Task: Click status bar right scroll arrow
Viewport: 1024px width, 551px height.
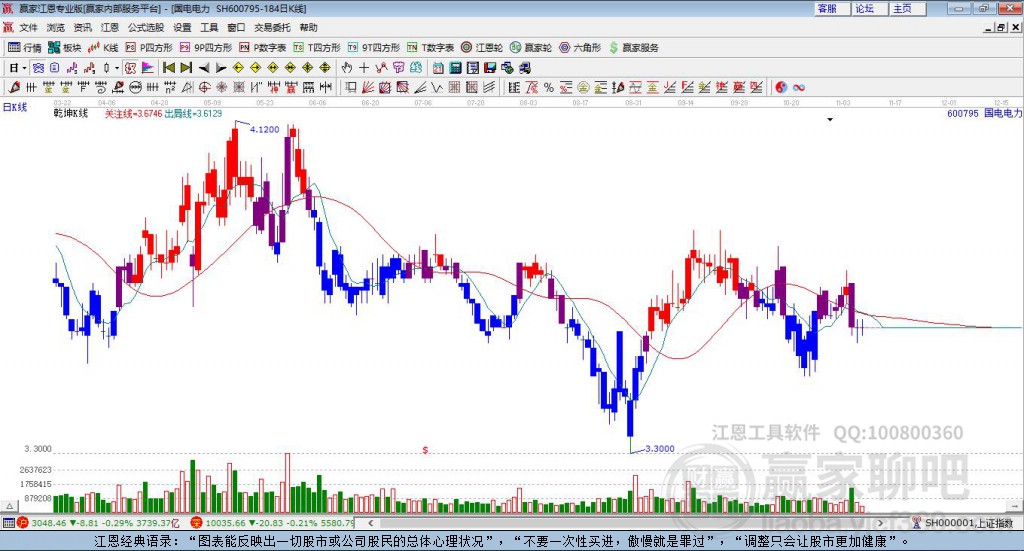Action: coord(880,523)
